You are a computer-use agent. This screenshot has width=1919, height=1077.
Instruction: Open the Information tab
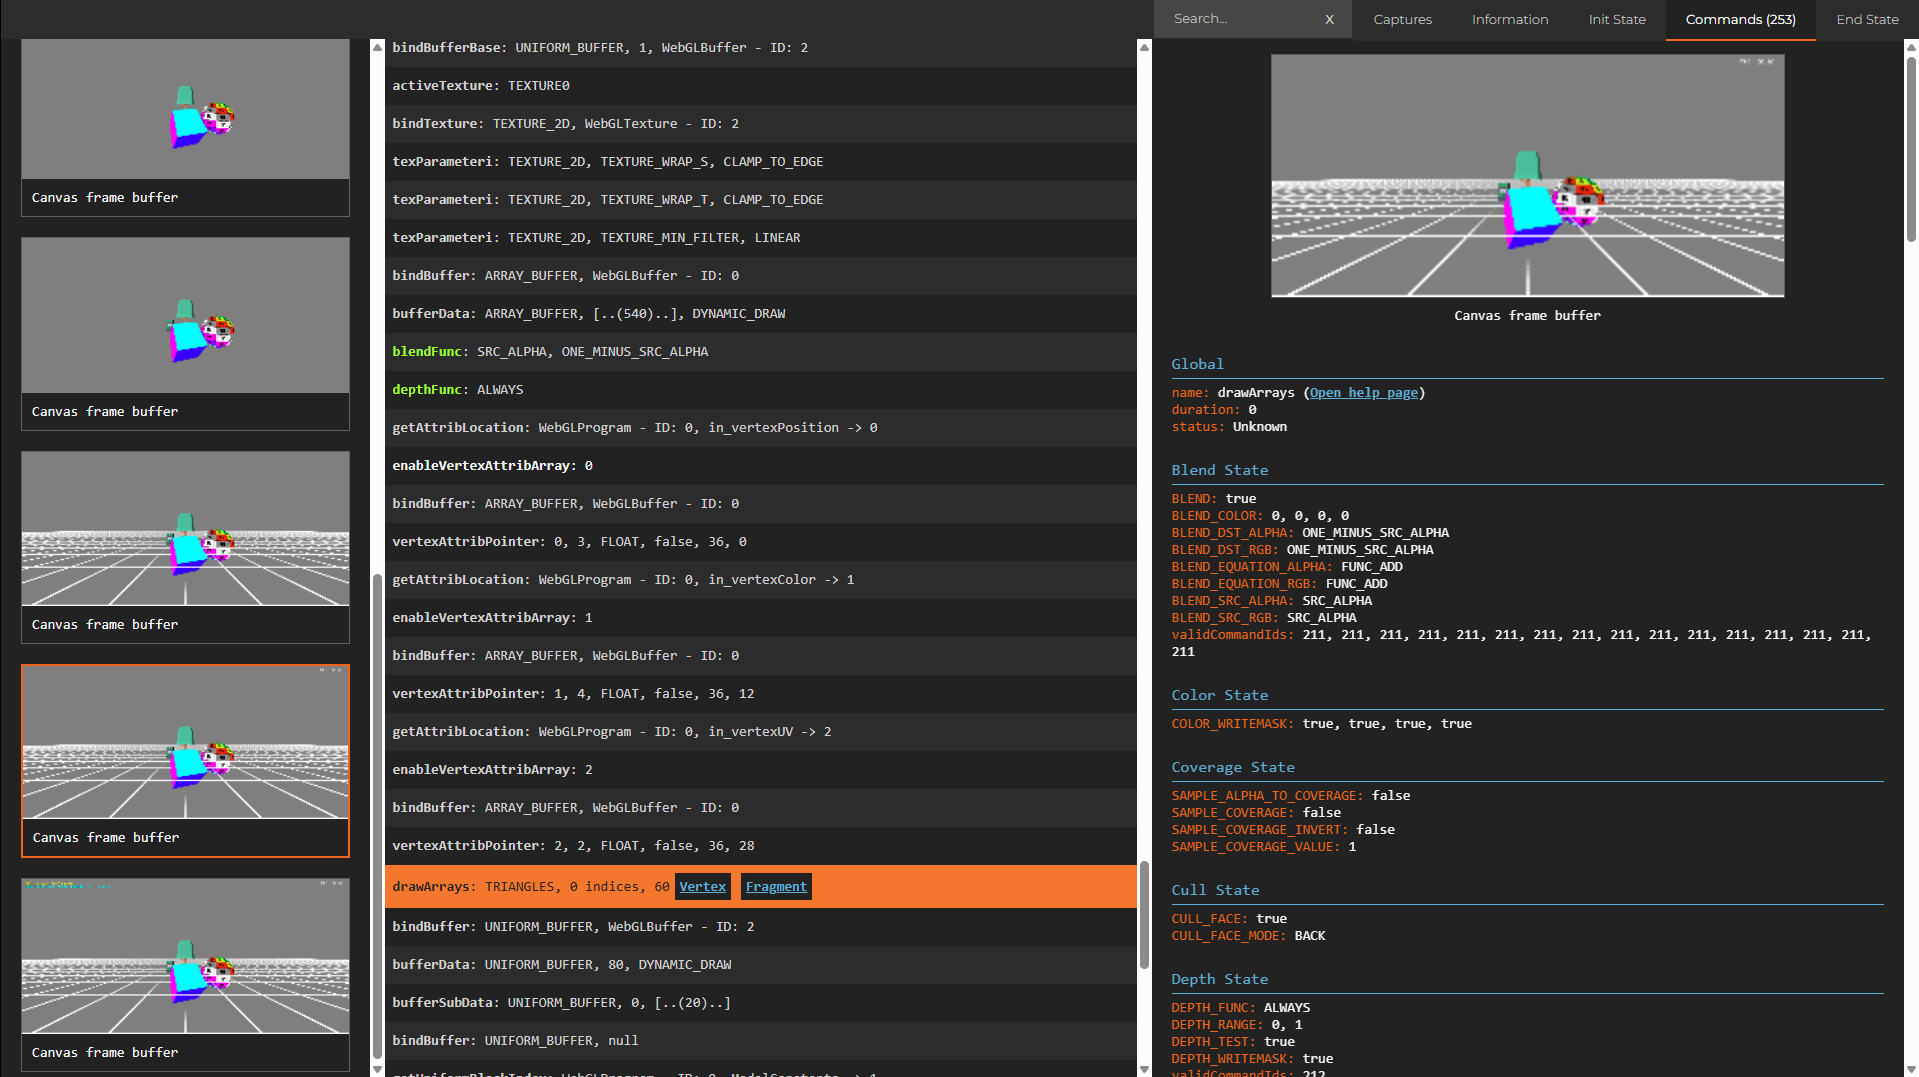(1509, 19)
